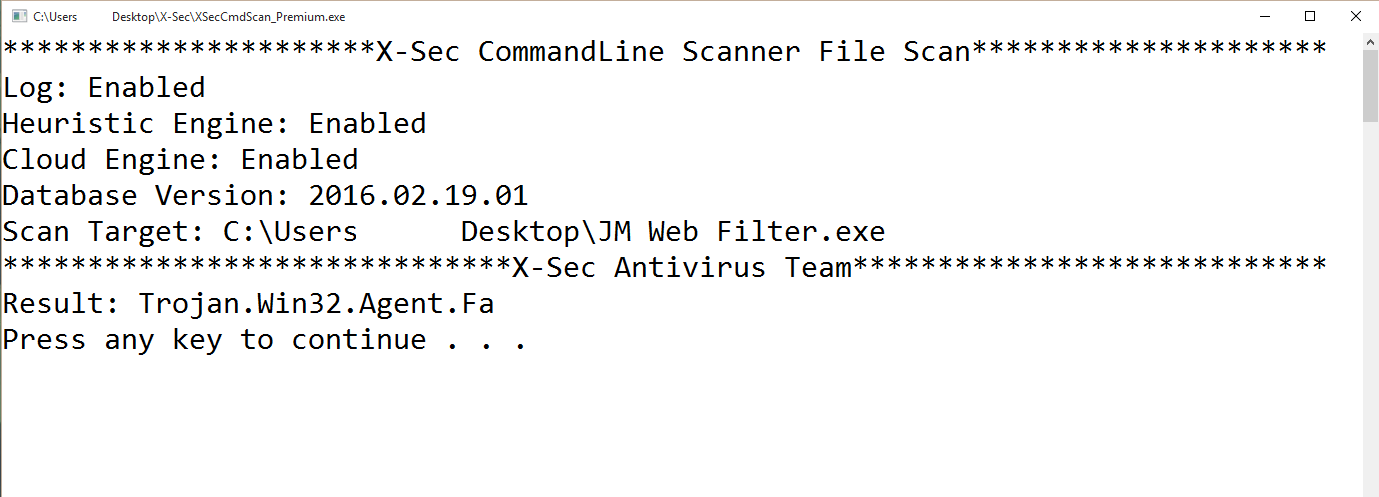Click the 'Cloud Engine: Enabled' line
This screenshot has width=1379, height=497.
[x=180, y=160]
